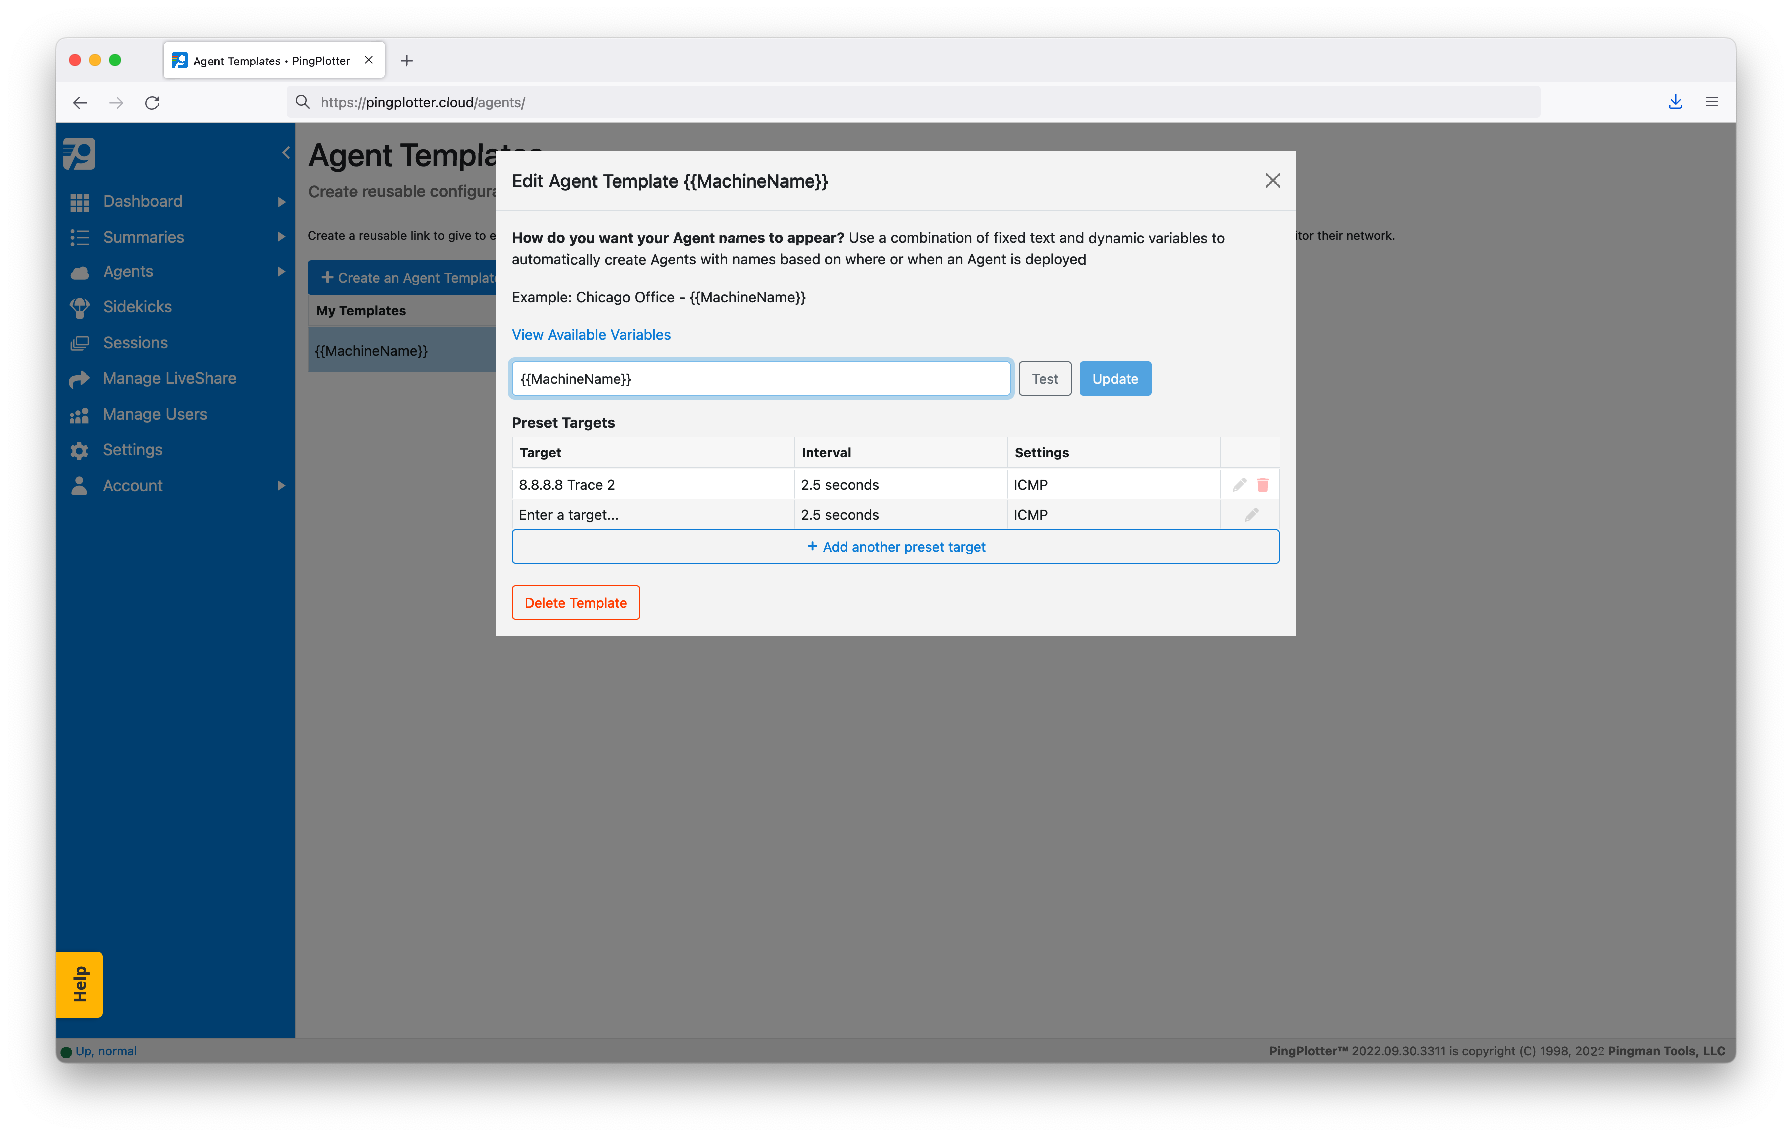The image size is (1792, 1137).
Task: Open the browser hamburger menu
Action: coord(1712,102)
